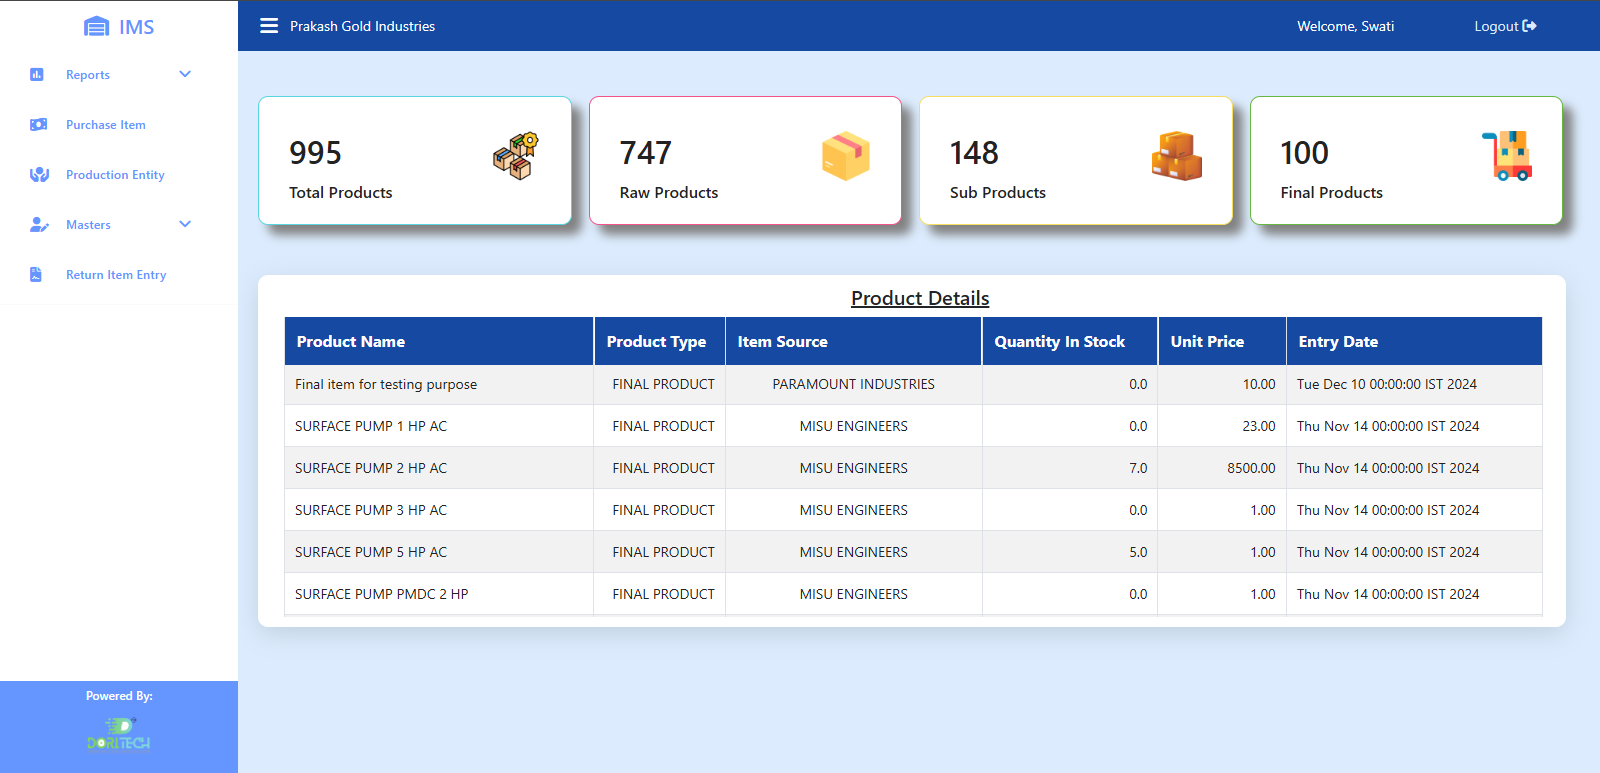Viewport: 1600px width, 773px height.
Task: Click the Doritech logo in sidebar footer
Action: pyautogui.click(x=119, y=734)
